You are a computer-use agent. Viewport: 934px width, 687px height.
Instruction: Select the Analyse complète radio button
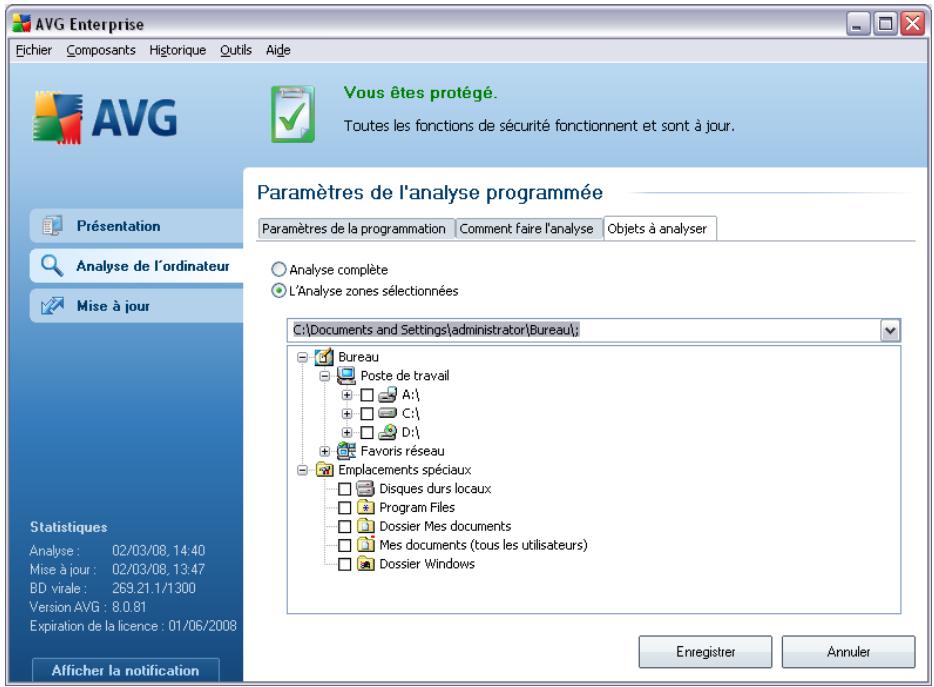[279, 269]
